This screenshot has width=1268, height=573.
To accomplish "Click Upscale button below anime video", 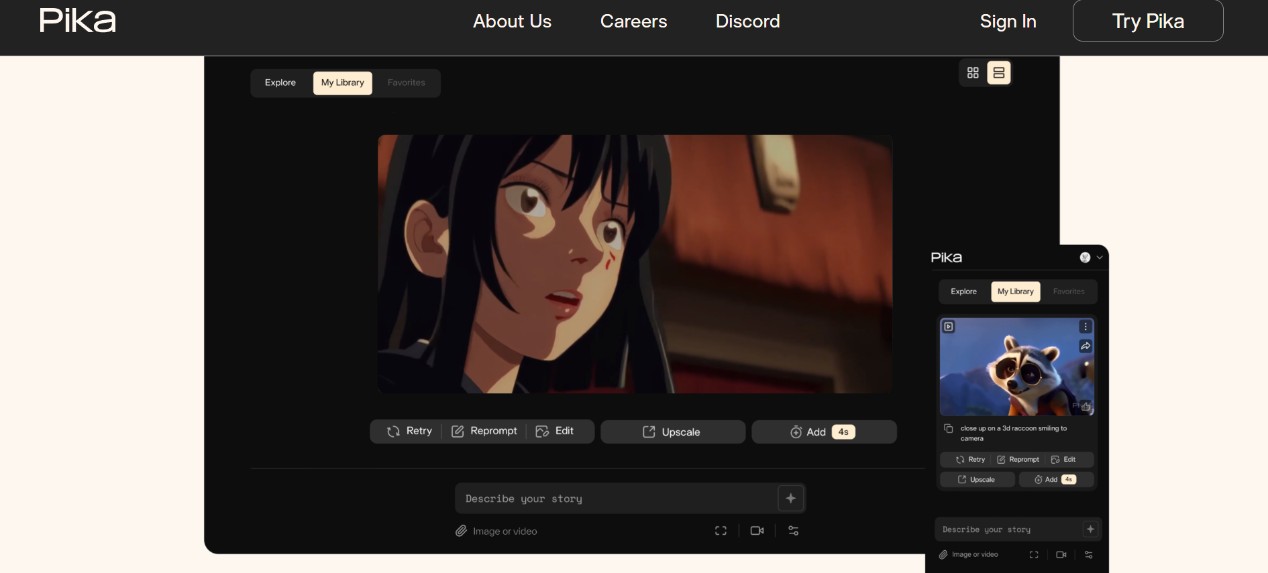I will click(672, 432).
